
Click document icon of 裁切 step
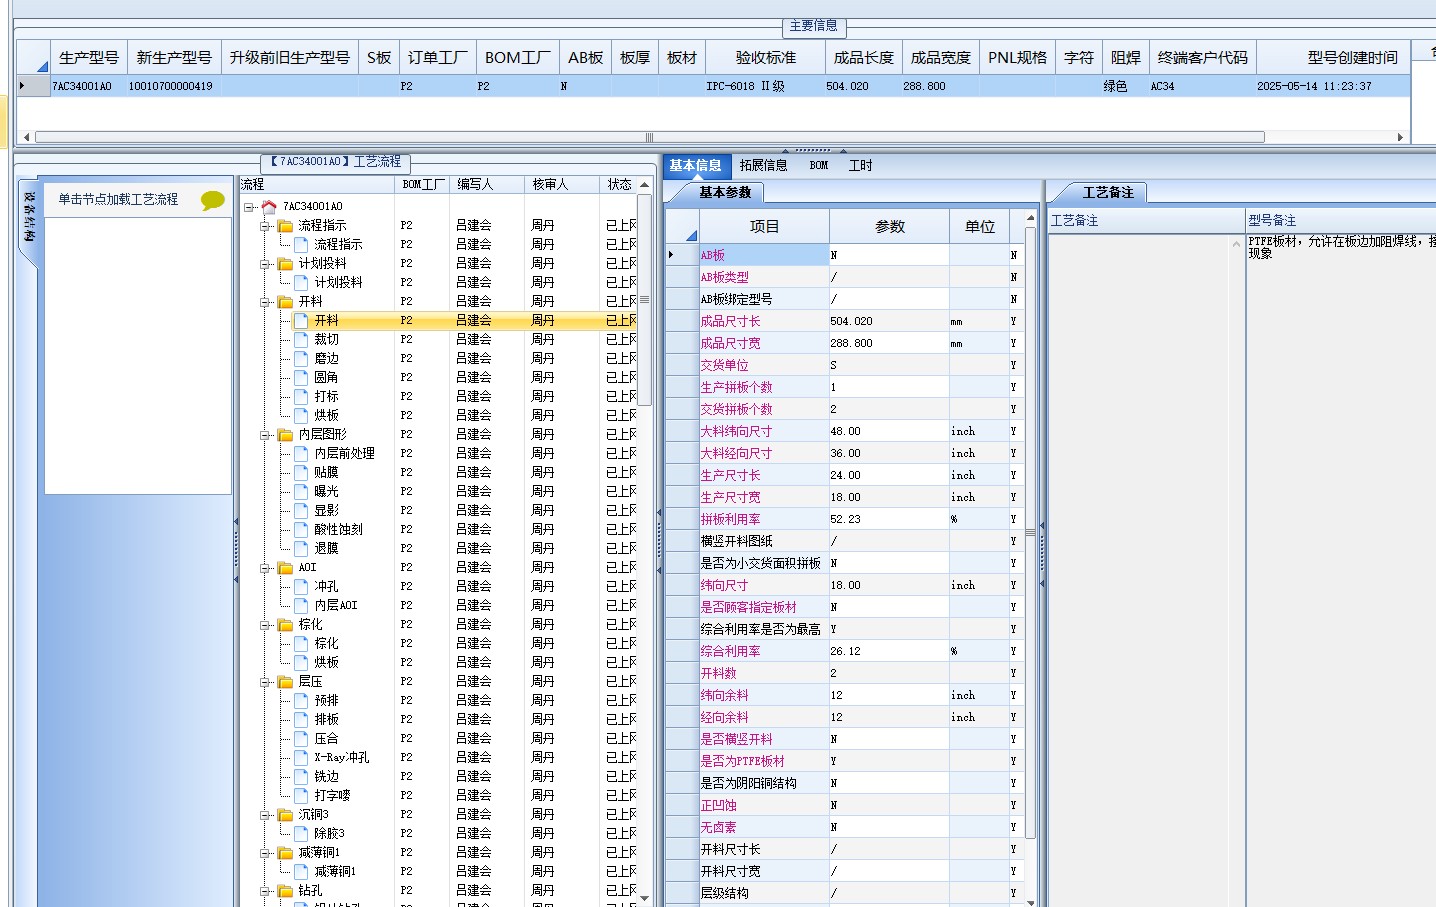[301, 340]
